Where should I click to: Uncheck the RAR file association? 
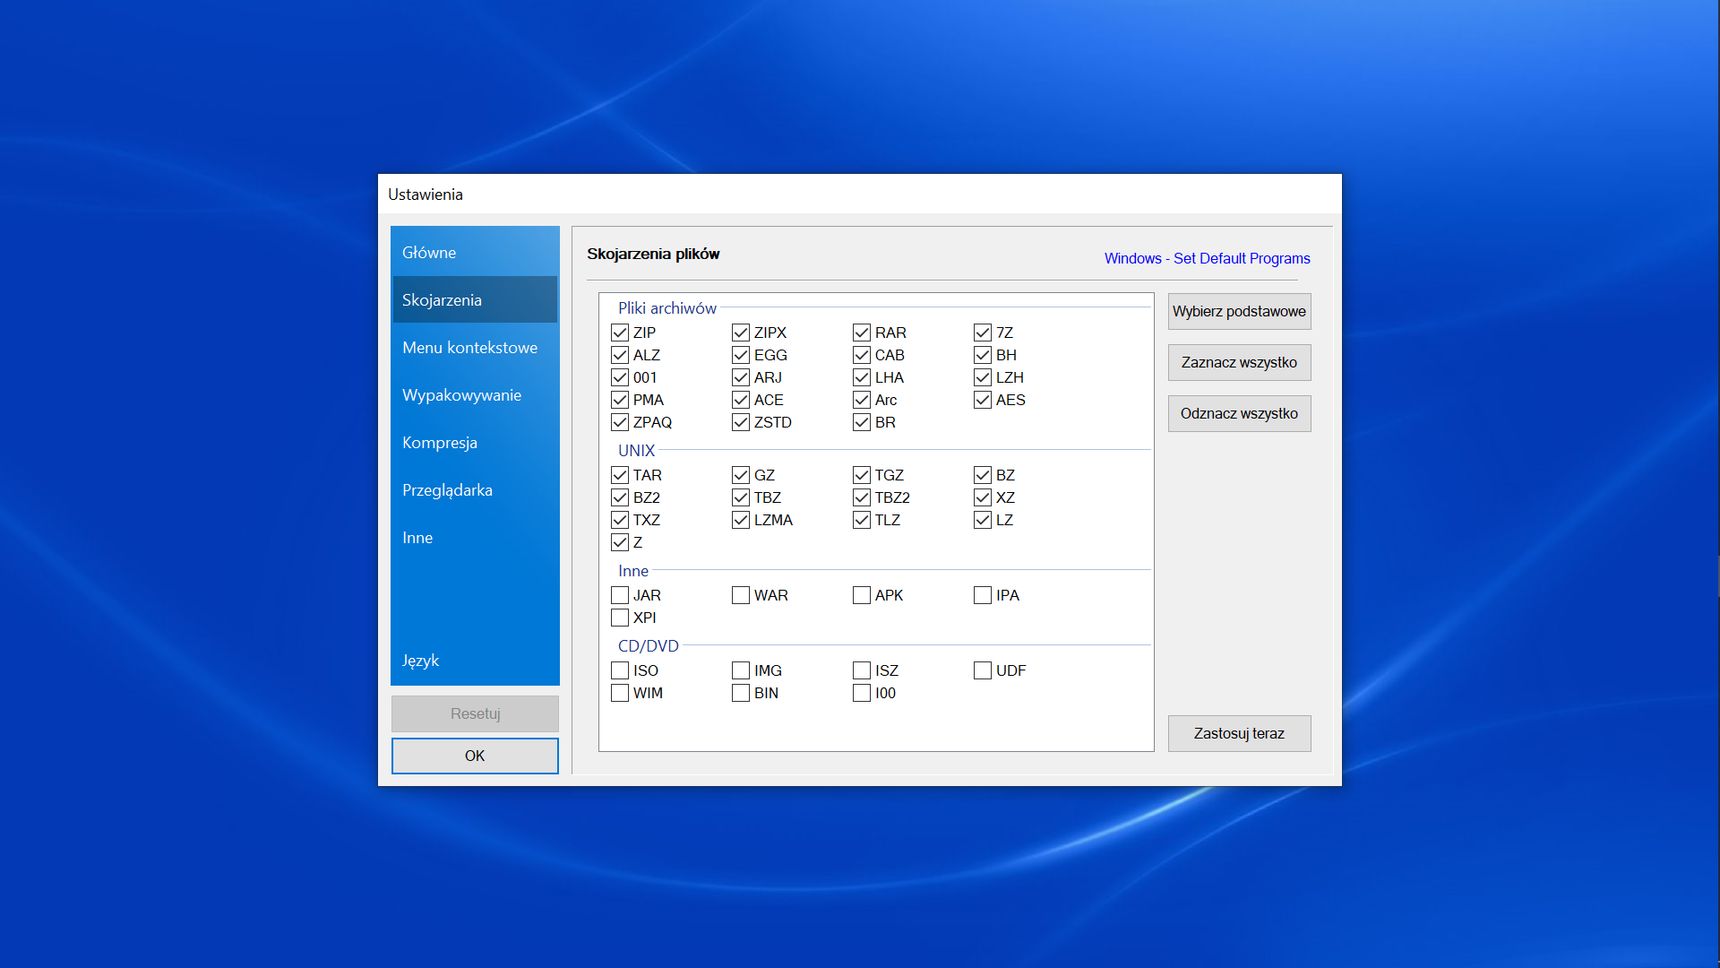pos(862,332)
